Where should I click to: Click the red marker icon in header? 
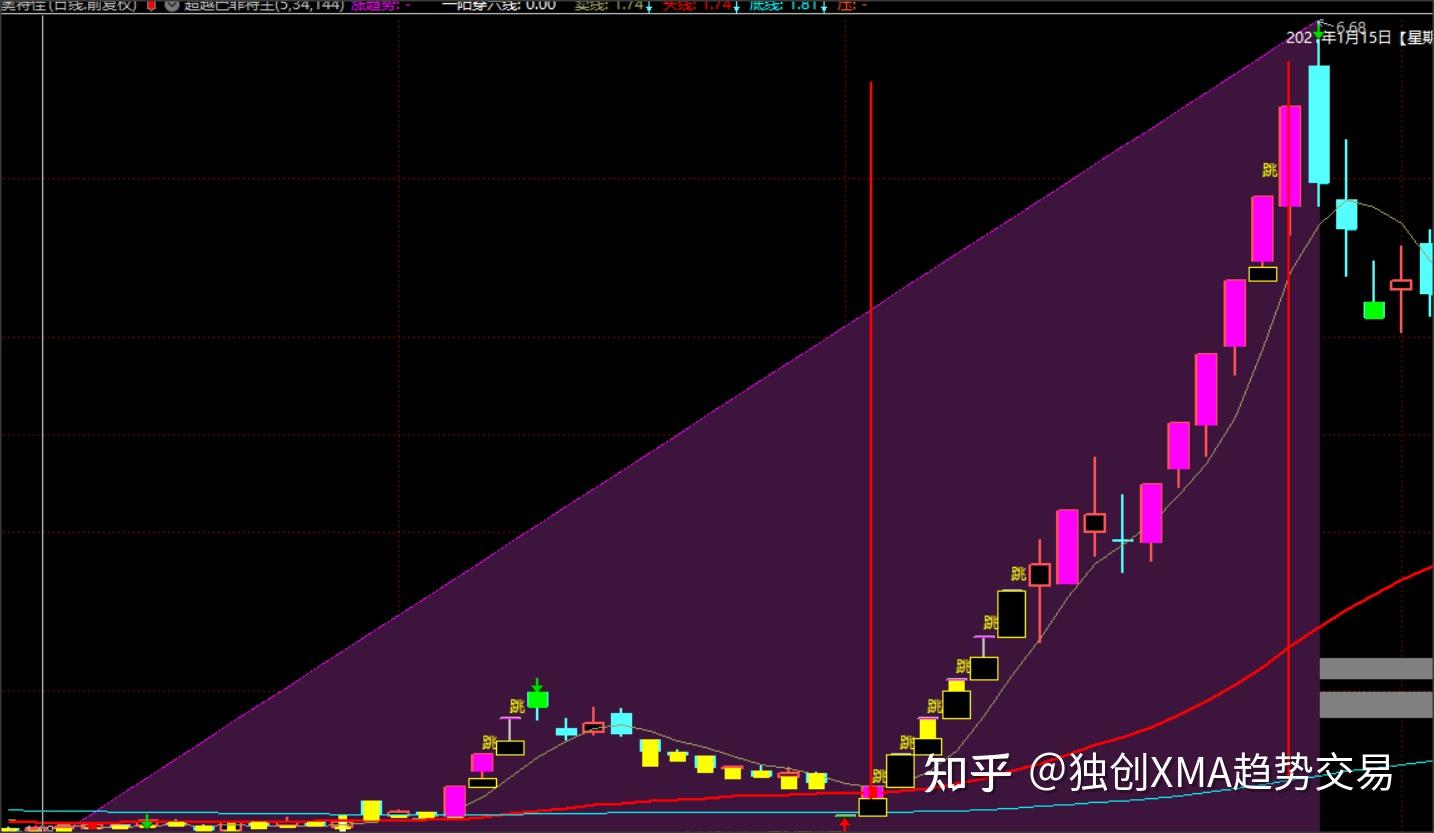point(151,5)
